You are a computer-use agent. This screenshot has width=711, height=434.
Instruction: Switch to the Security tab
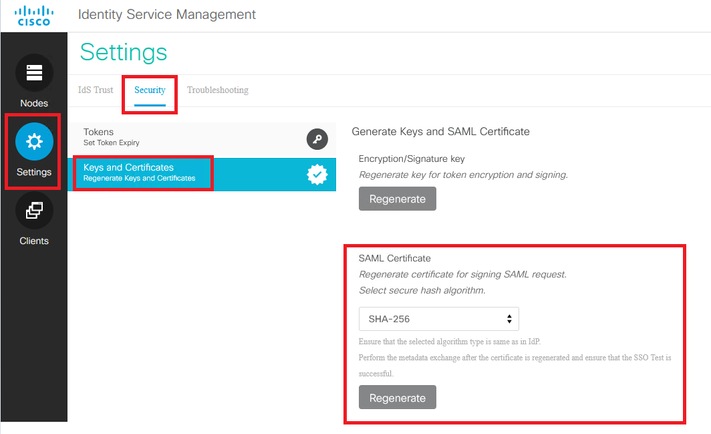pyautogui.click(x=150, y=90)
